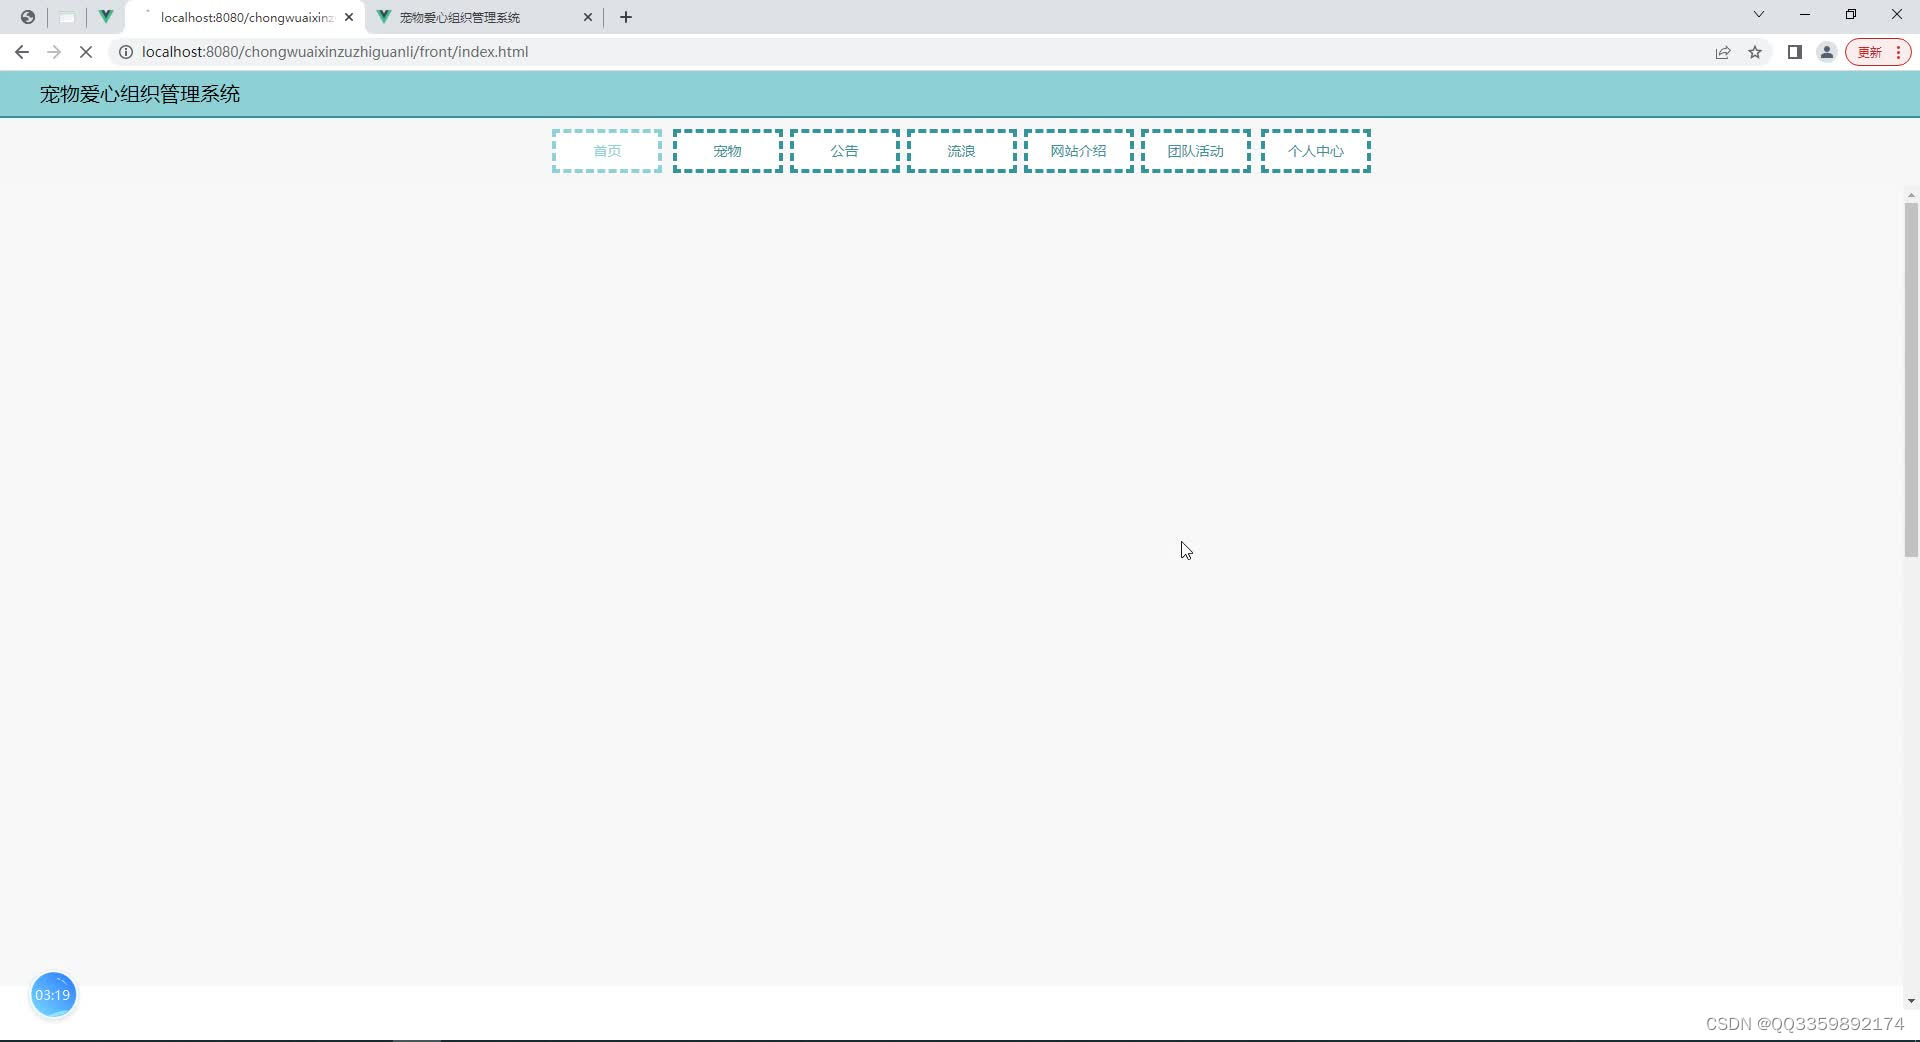The image size is (1920, 1042).
Task: Open the 个人中心 nav item
Action: click(1316, 151)
